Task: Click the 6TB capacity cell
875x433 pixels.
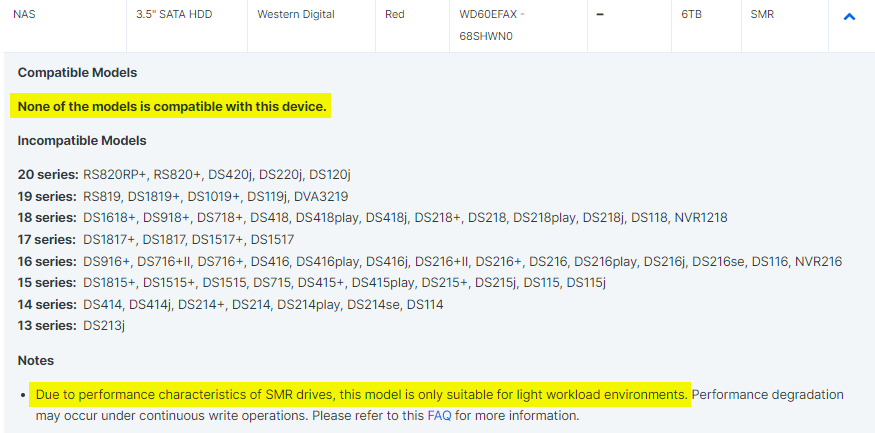Action: (x=691, y=15)
